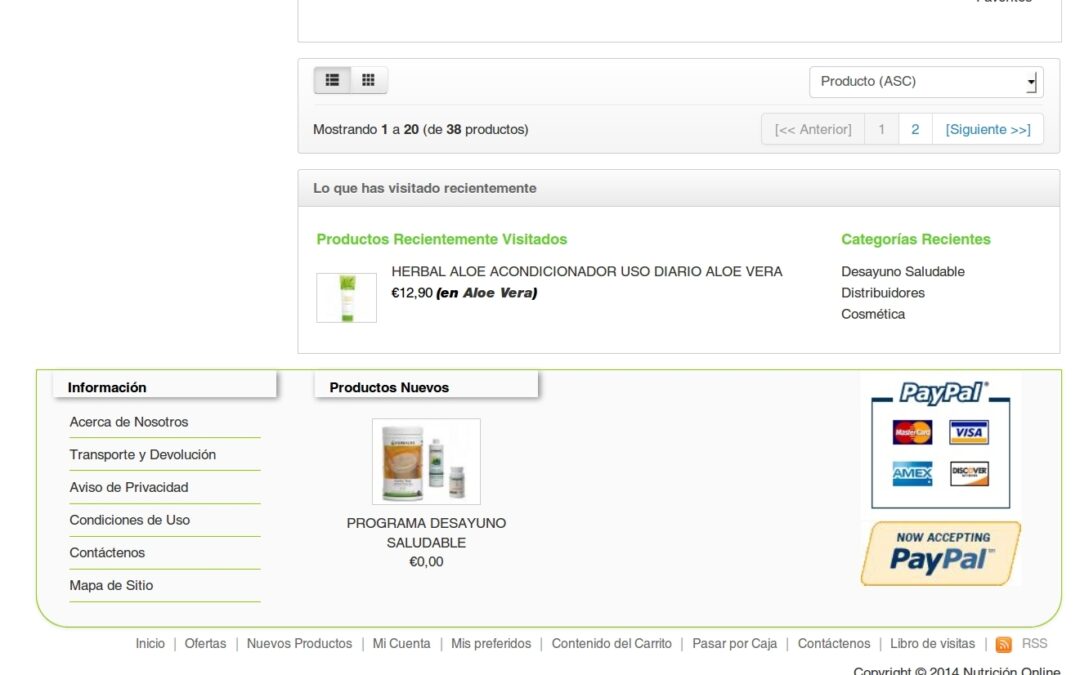1080x675 pixels.
Task: Open the Producto (ASC) sort dropdown
Action: (x=926, y=82)
